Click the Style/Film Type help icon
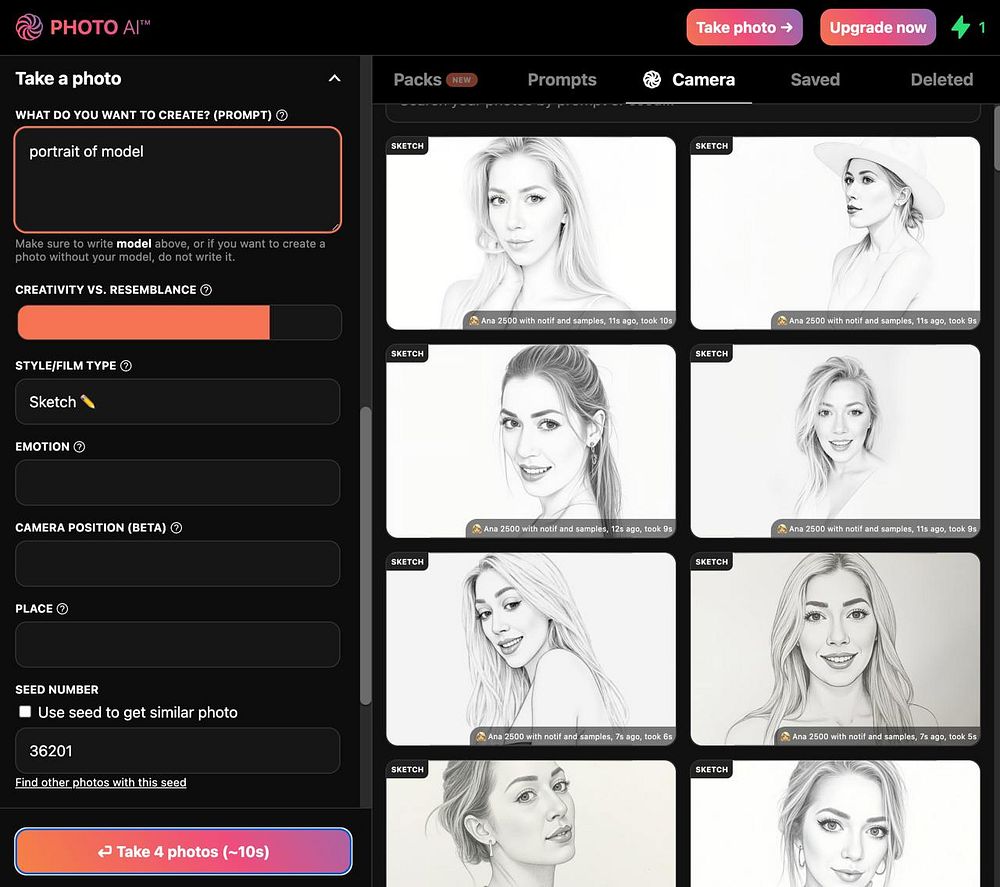The image size is (1000, 887). click(x=126, y=365)
